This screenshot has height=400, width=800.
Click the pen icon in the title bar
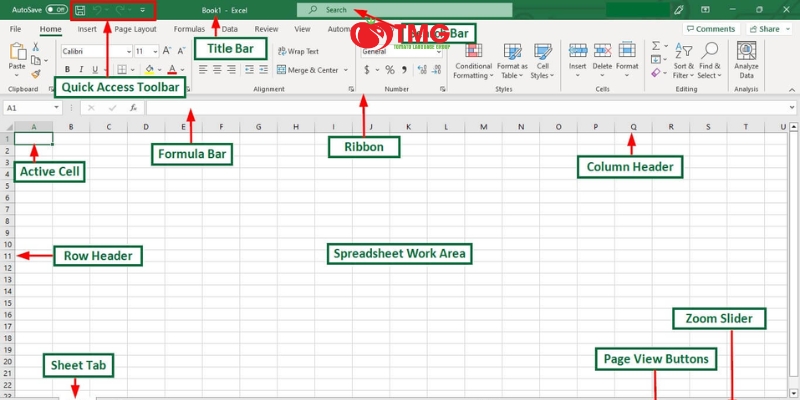pos(679,10)
